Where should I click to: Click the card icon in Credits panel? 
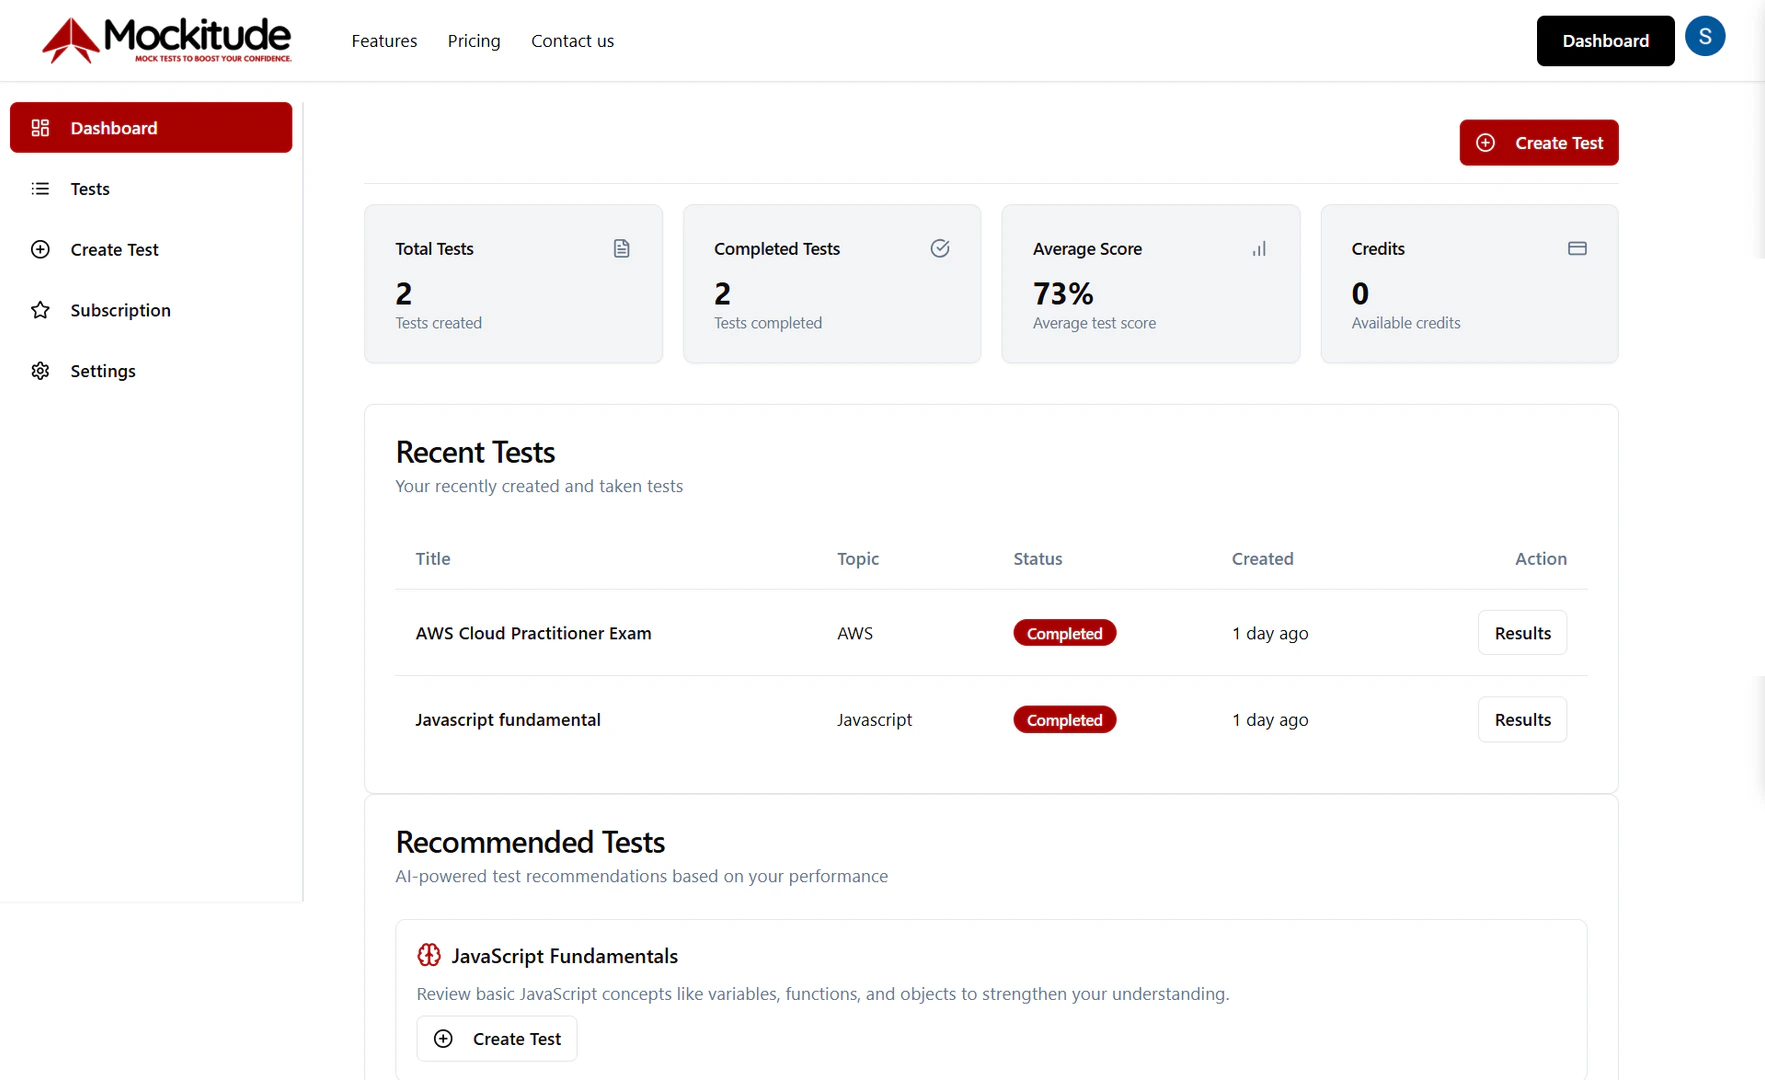(x=1576, y=249)
